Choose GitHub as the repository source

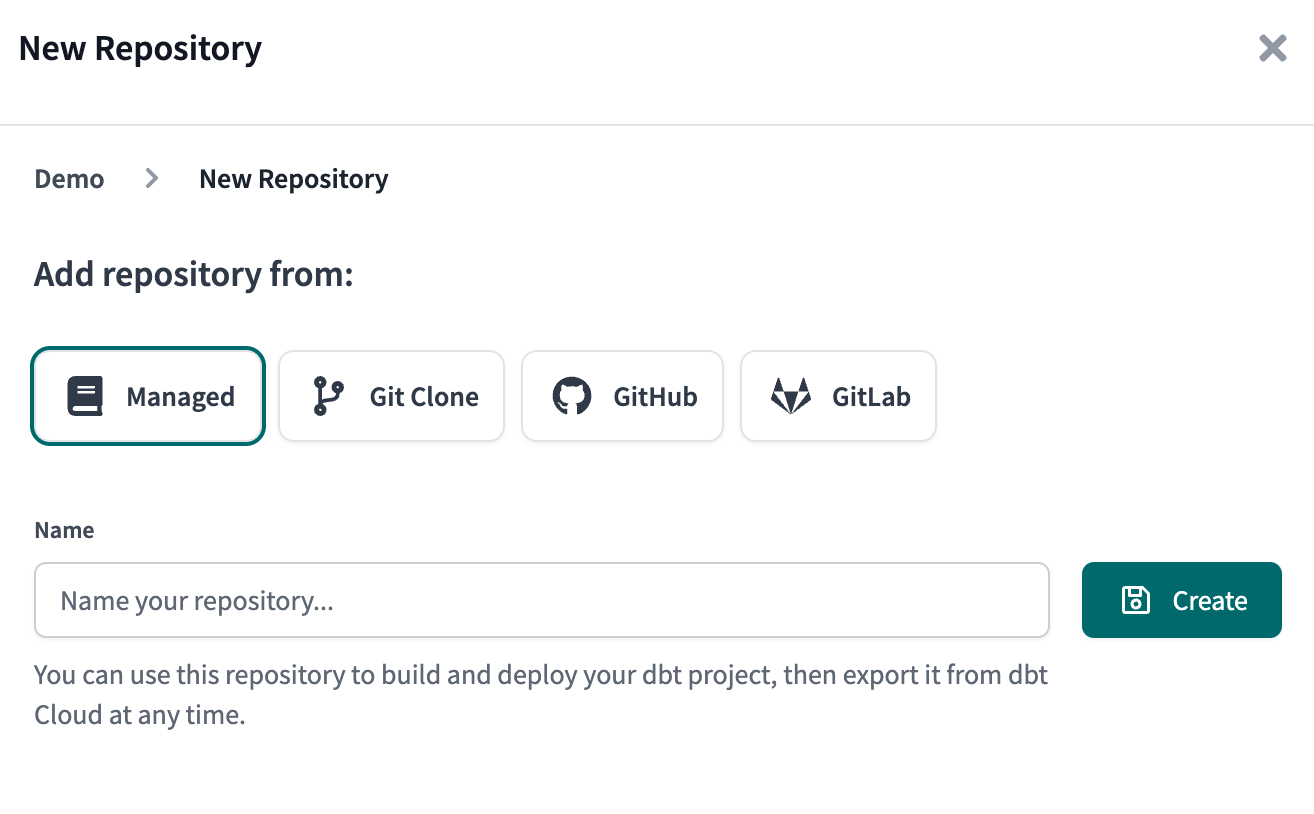click(622, 396)
